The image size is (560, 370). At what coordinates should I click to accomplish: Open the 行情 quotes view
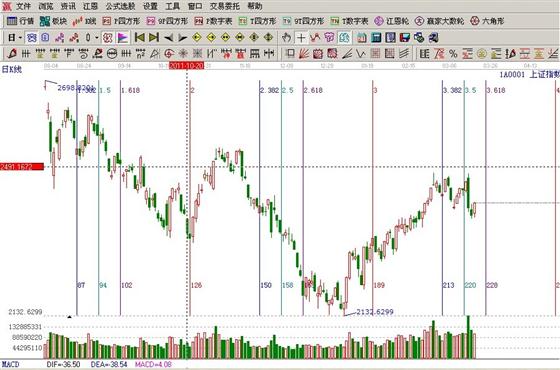click(20, 21)
